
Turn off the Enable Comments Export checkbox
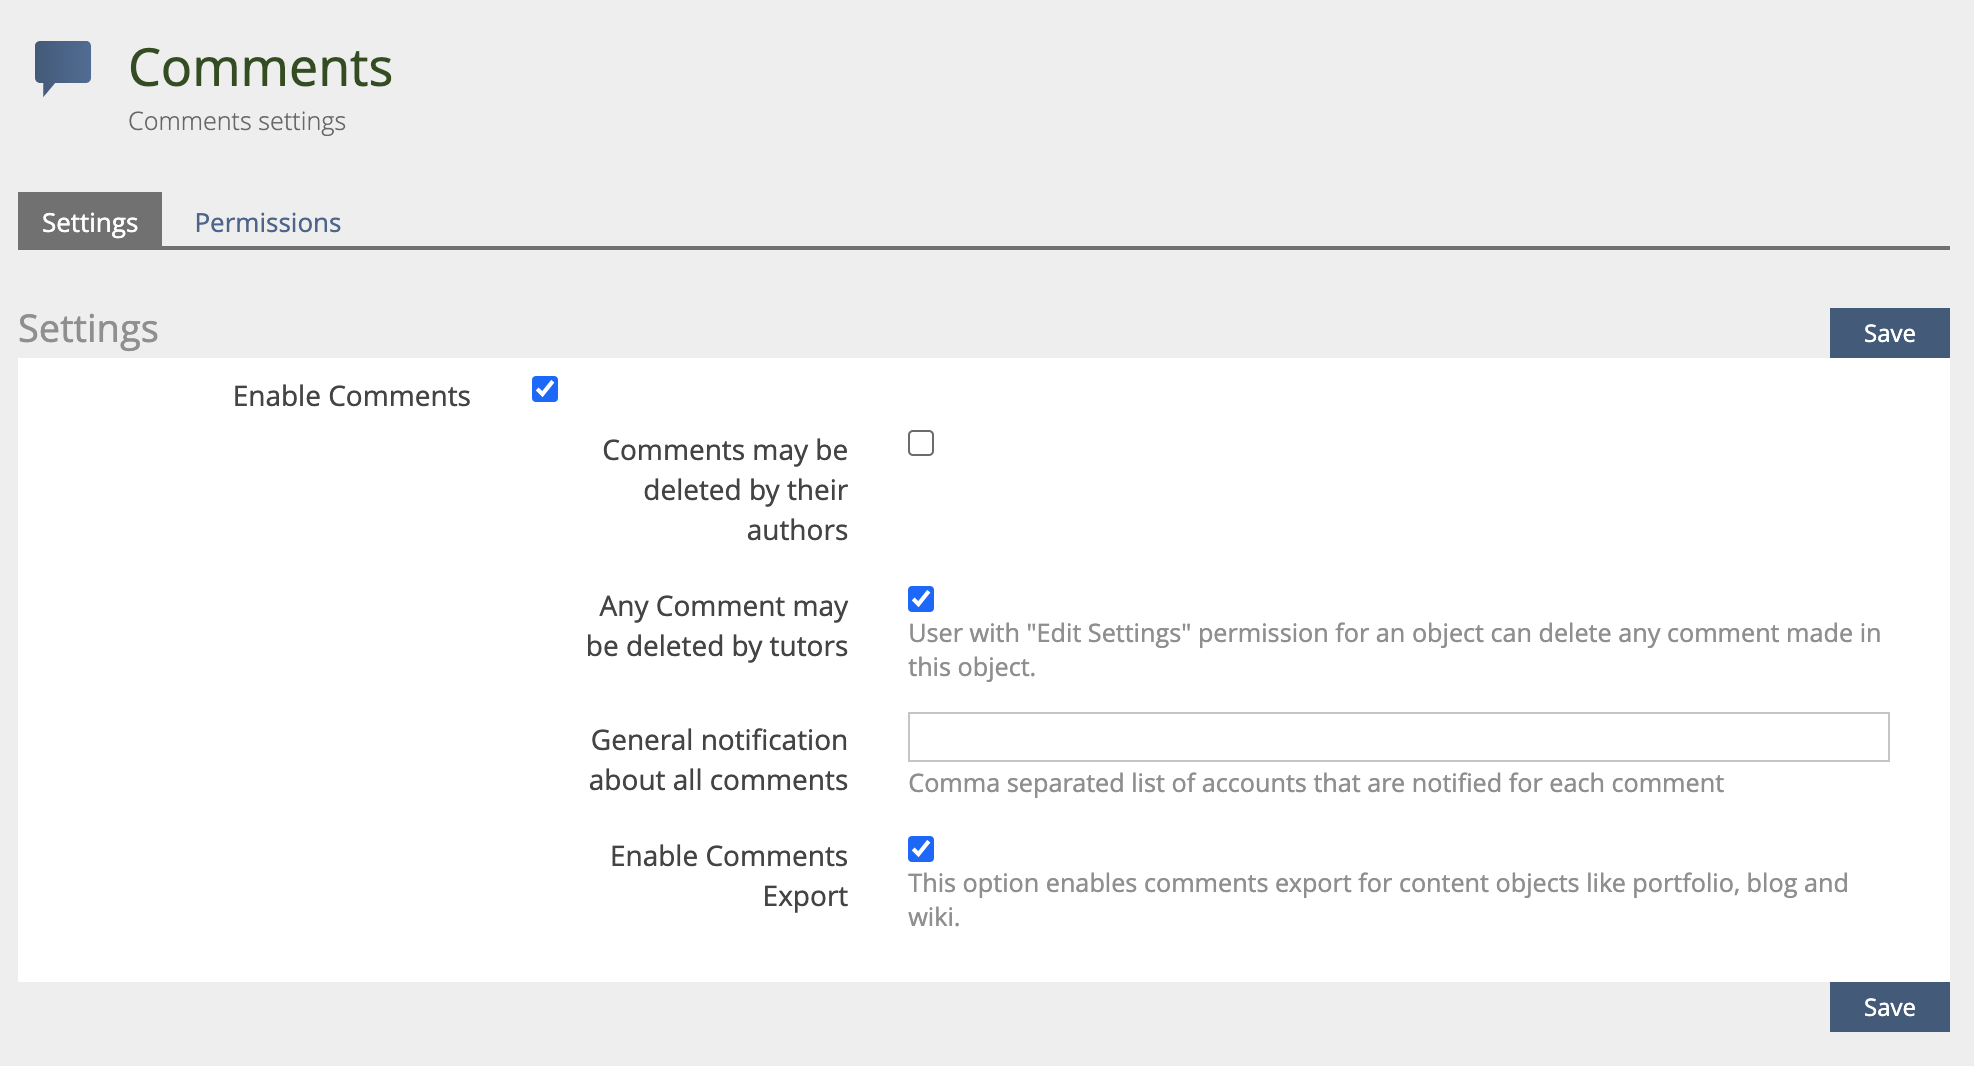pos(921,849)
